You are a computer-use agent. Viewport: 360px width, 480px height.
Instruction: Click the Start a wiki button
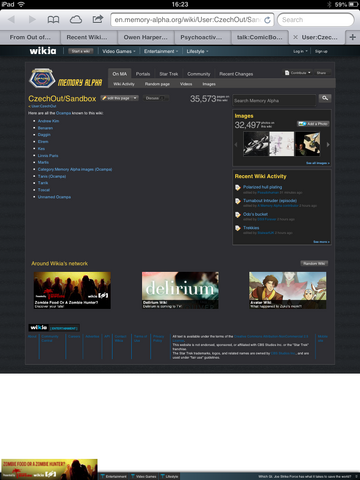tap(81, 51)
